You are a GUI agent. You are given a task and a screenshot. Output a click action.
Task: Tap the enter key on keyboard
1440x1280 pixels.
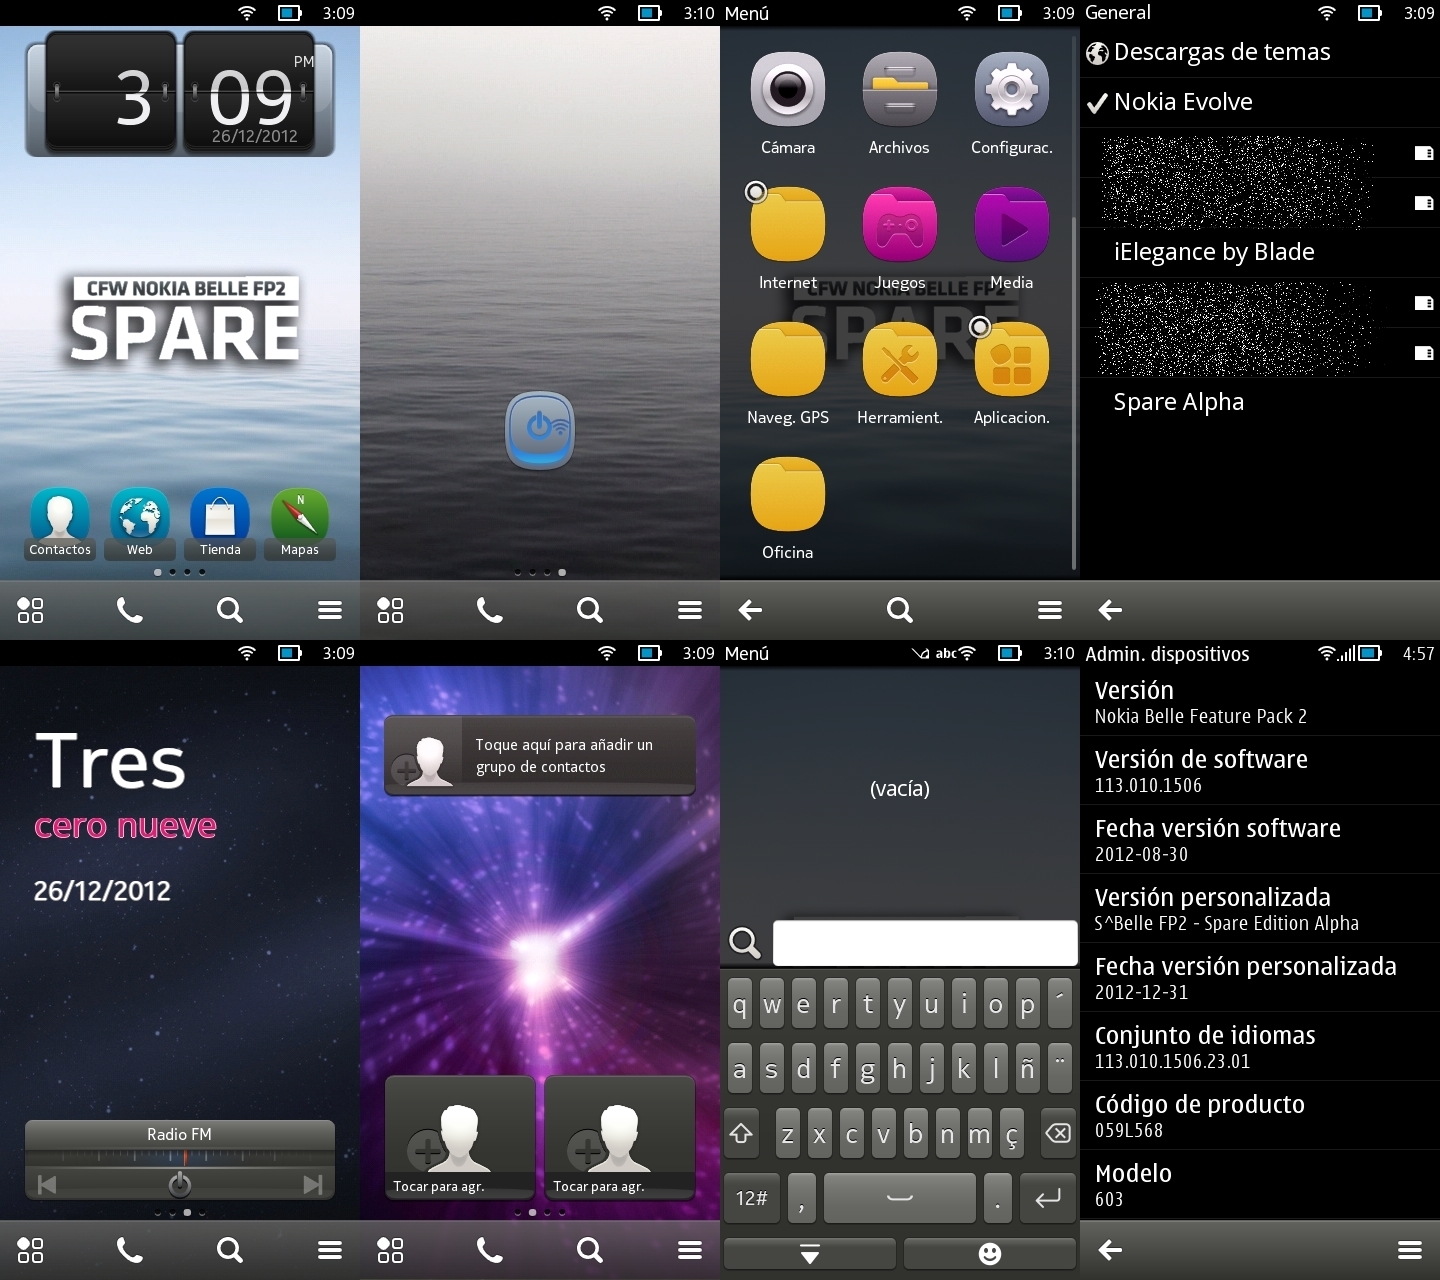pos(1048,1198)
